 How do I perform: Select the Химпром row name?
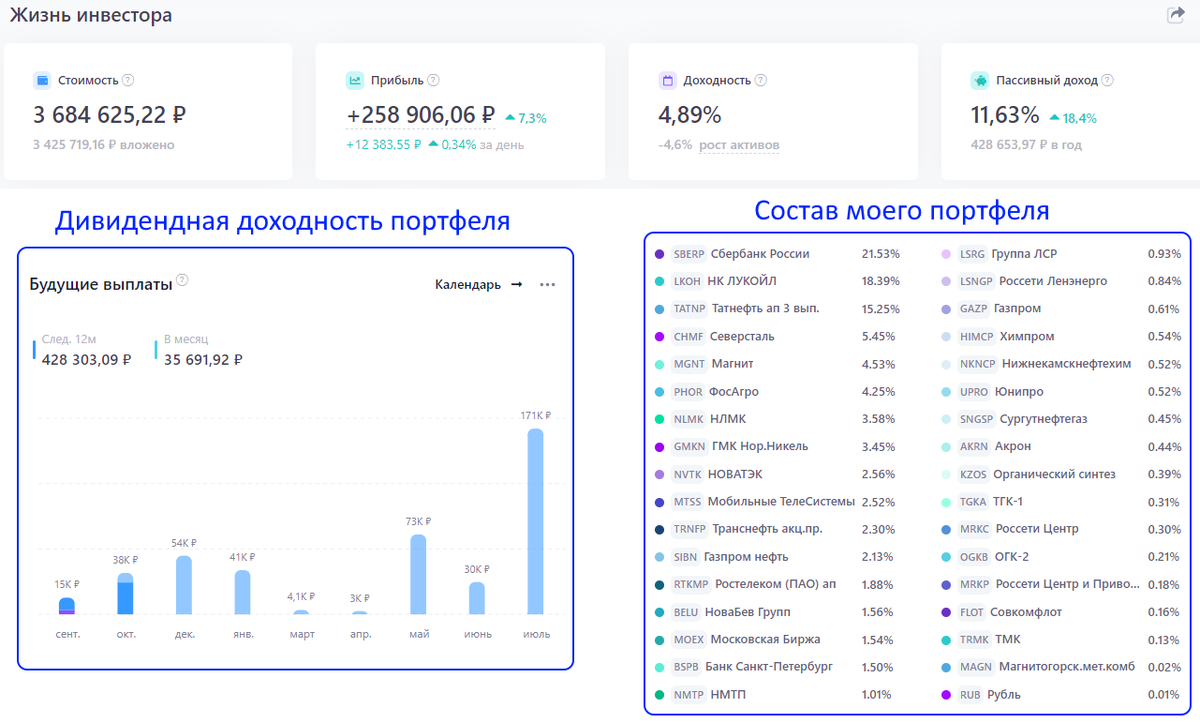tap(1028, 337)
